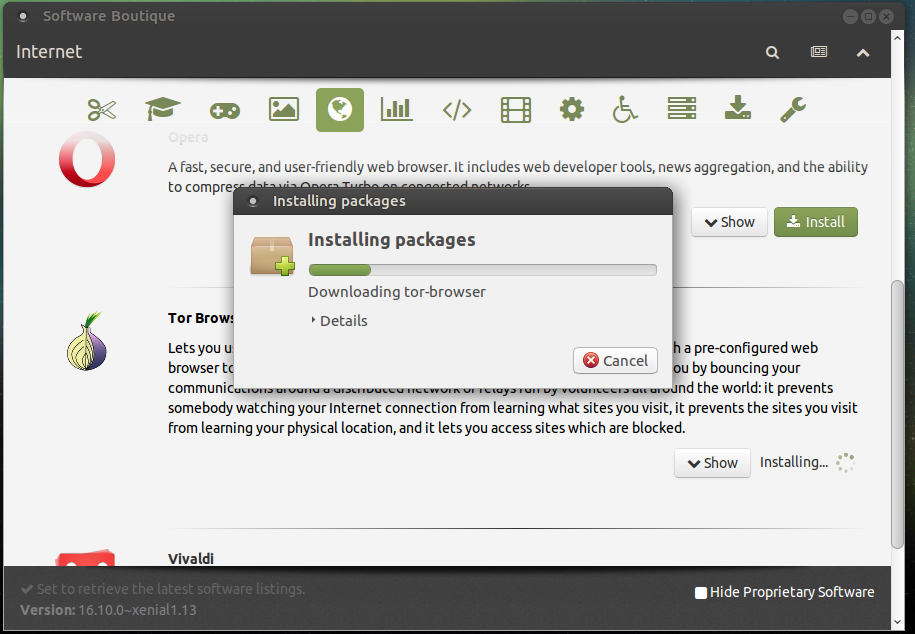Expand Details in Installing packages dialog

click(339, 321)
